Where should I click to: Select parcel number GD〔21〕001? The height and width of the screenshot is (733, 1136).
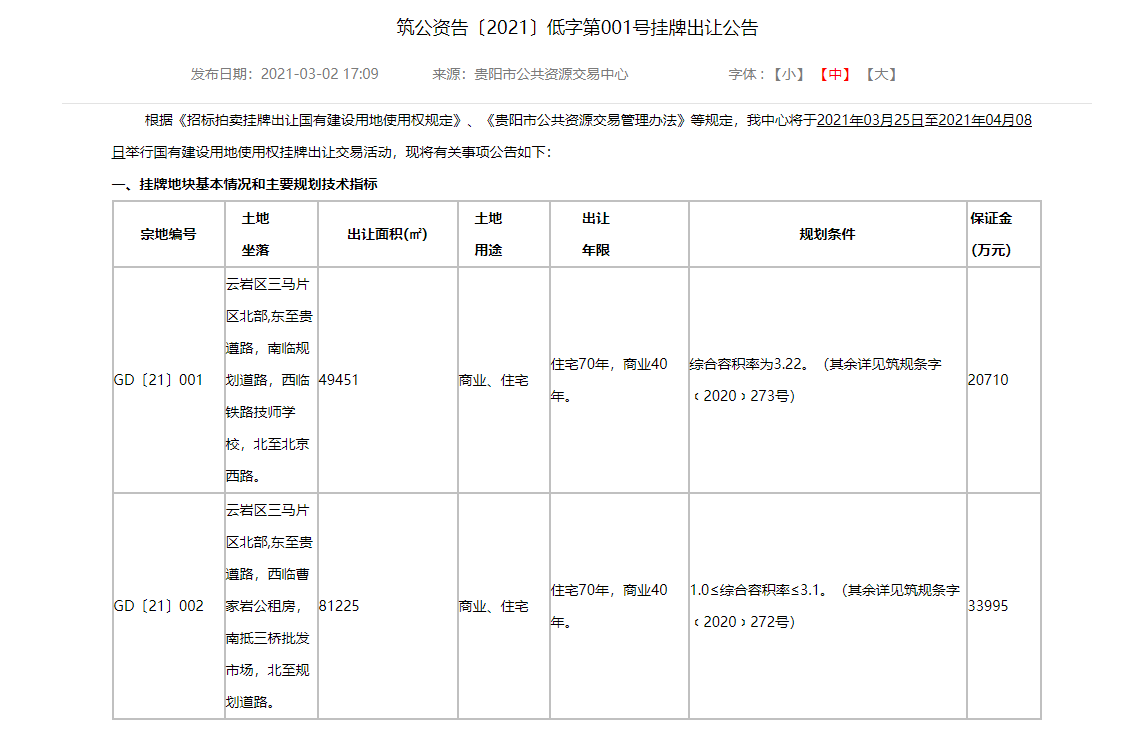(159, 380)
